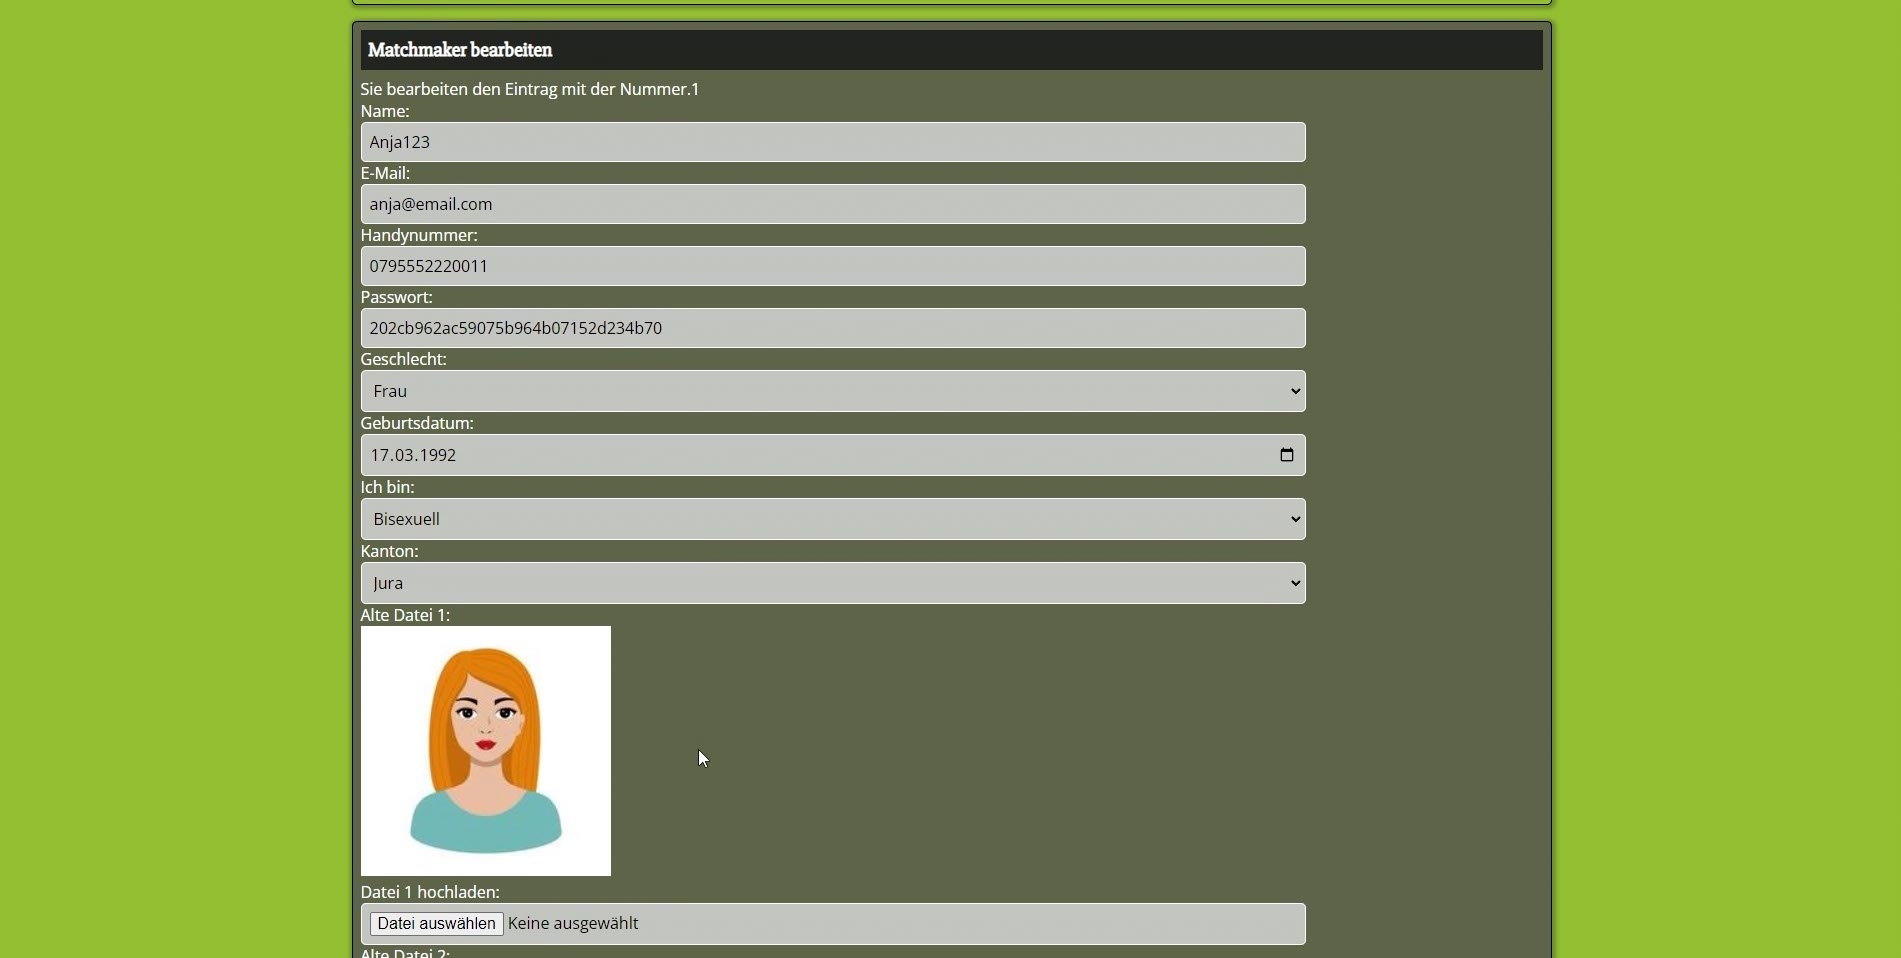Click the Keine ausgewählt file status text
1901x958 pixels.
[x=573, y=924]
